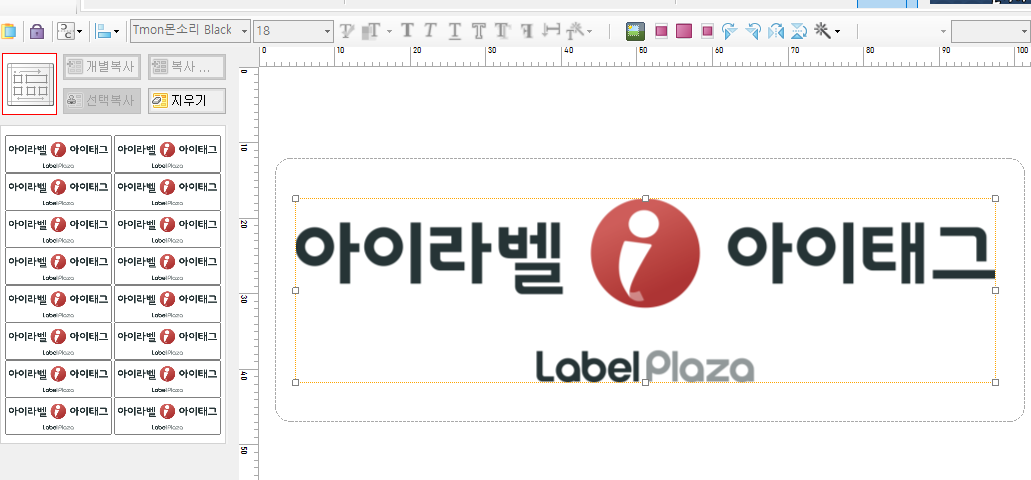
Task: Select the last row left label thumbnail
Action: click(59, 416)
